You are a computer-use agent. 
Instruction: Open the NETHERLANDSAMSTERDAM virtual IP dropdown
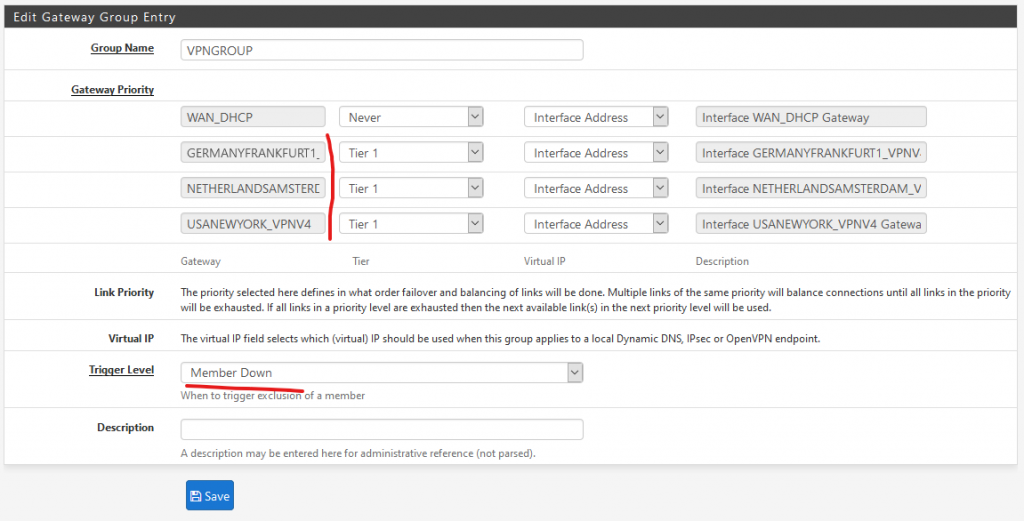coord(596,188)
